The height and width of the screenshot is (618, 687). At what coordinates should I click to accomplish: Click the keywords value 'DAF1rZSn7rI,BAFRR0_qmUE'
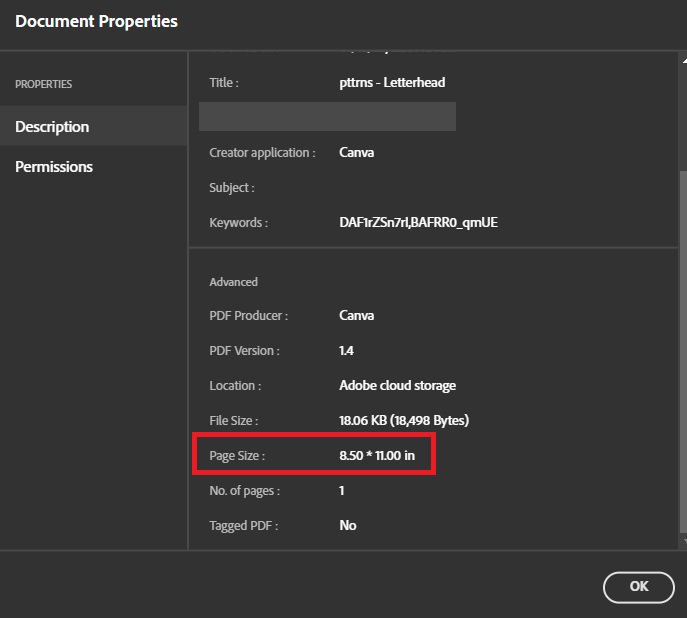(x=418, y=222)
